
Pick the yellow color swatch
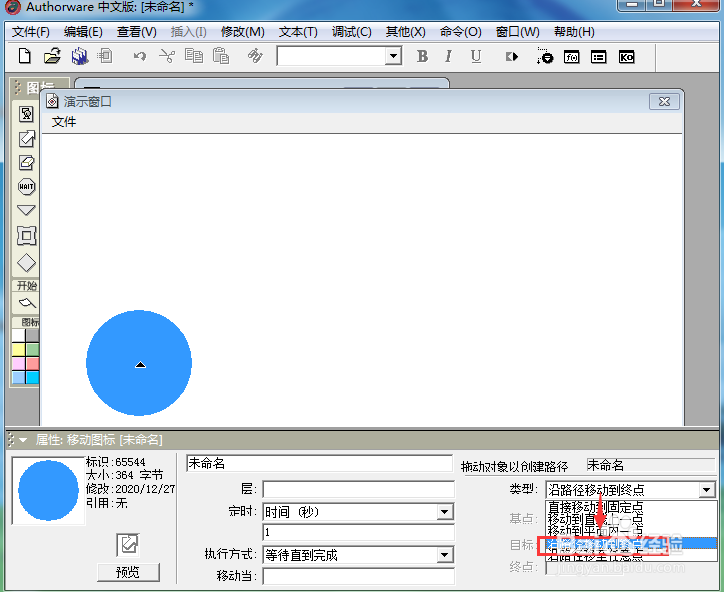coord(18,350)
